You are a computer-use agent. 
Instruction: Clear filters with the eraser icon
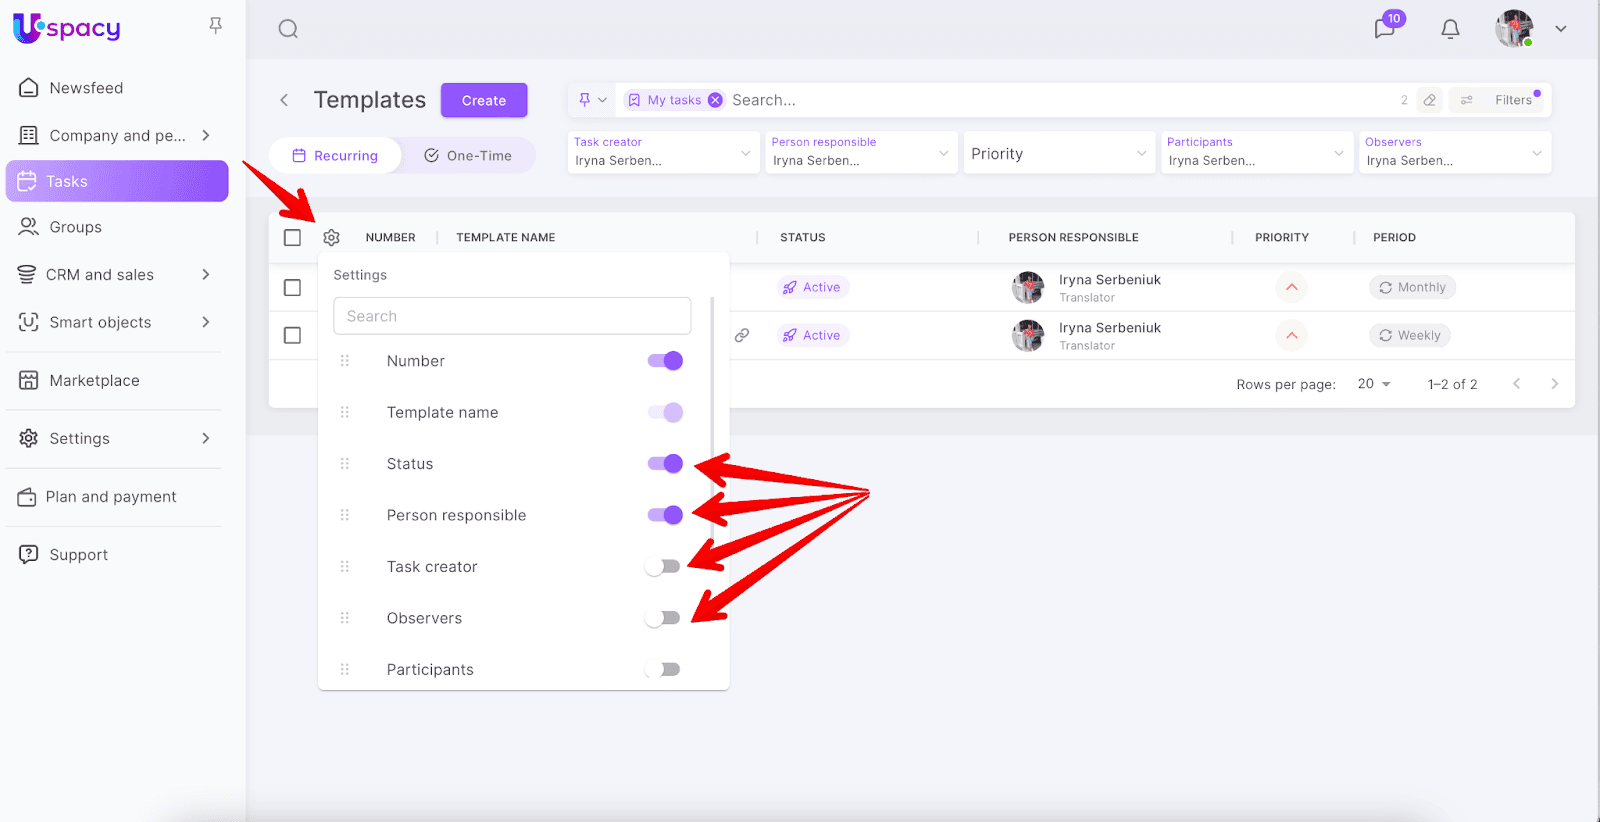pyautogui.click(x=1430, y=100)
